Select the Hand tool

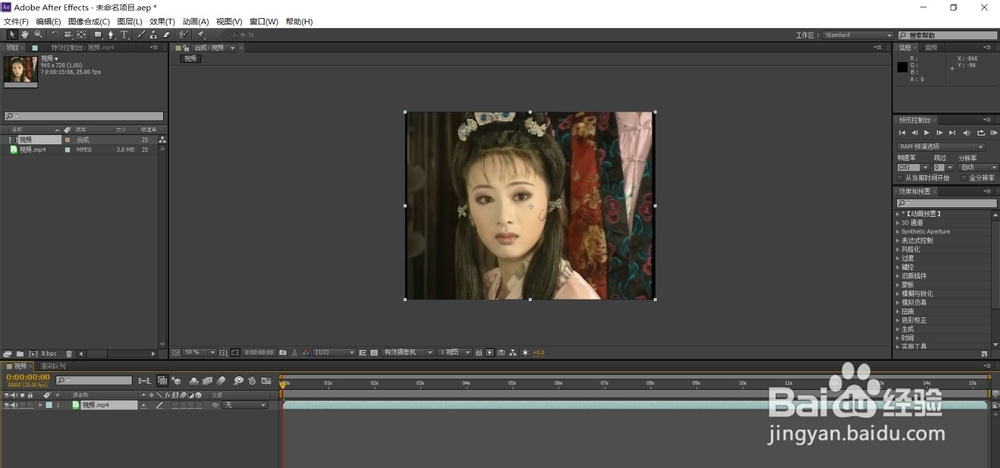[x=25, y=34]
